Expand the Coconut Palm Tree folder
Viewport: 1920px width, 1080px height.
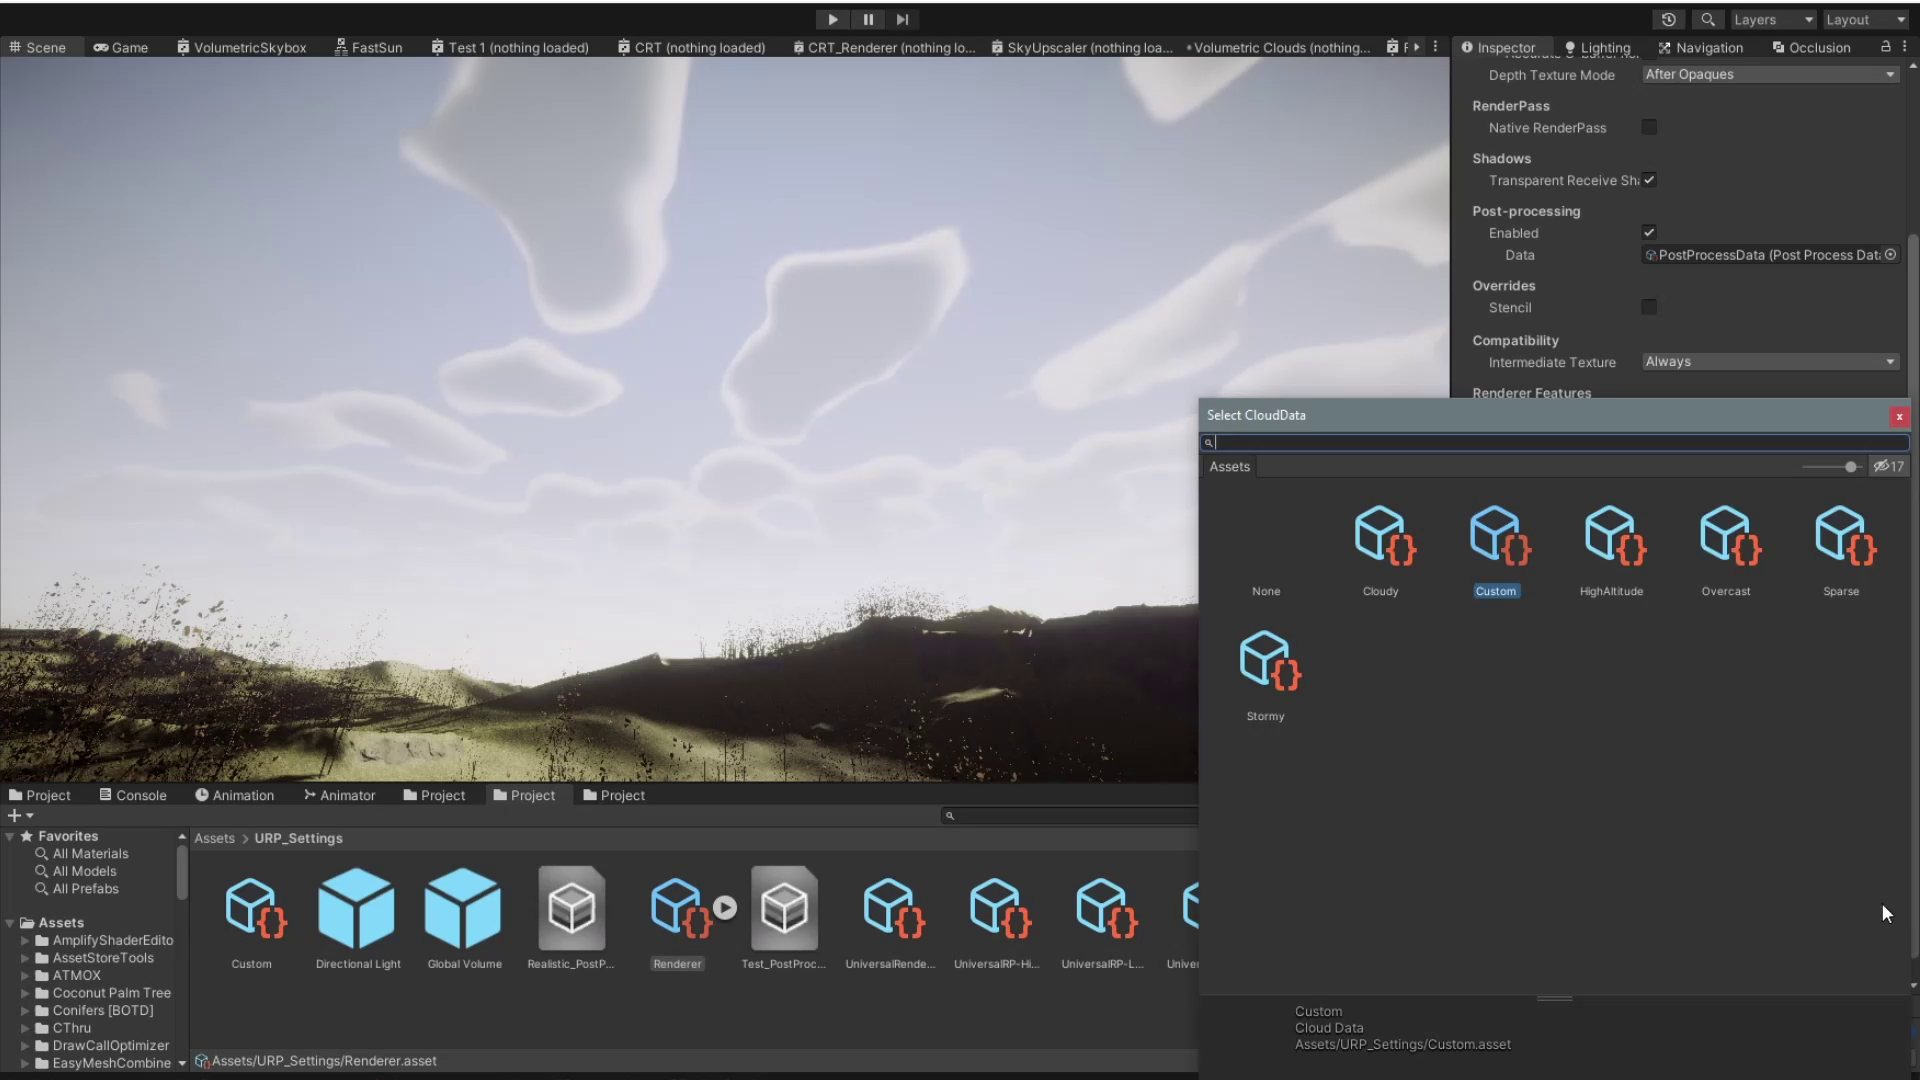[25, 993]
